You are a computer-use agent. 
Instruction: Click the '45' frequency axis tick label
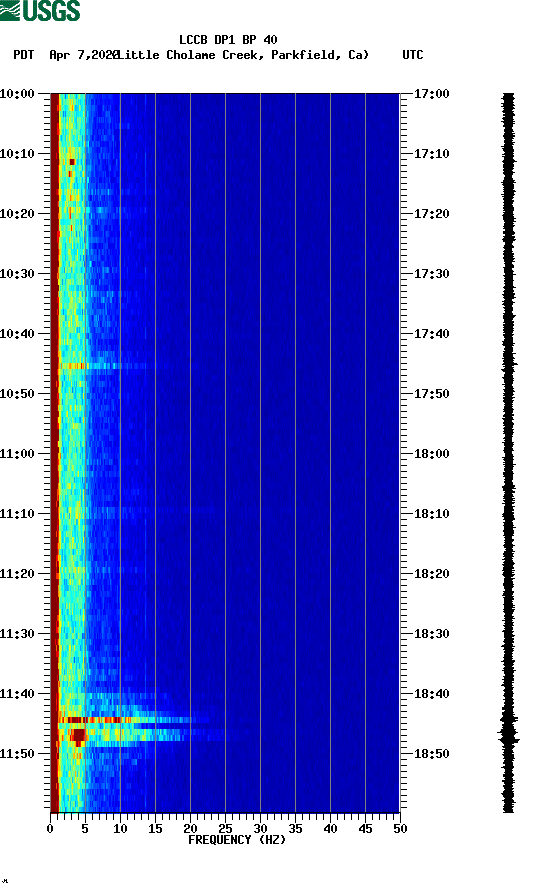coord(365,829)
